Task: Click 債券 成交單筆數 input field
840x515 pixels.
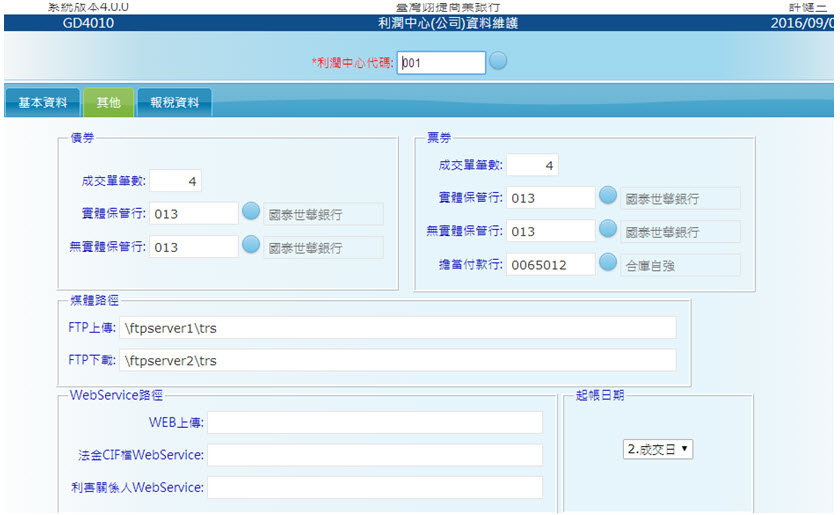Action: pyautogui.click(x=176, y=181)
